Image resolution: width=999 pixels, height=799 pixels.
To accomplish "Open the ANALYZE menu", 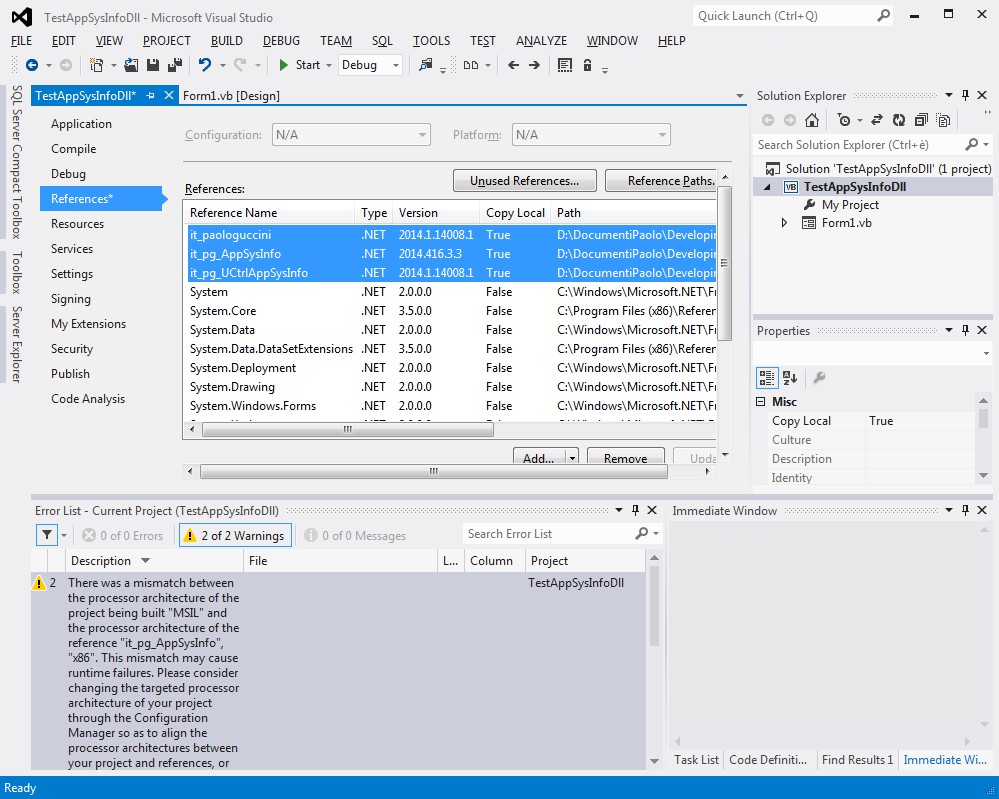I will coord(542,41).
